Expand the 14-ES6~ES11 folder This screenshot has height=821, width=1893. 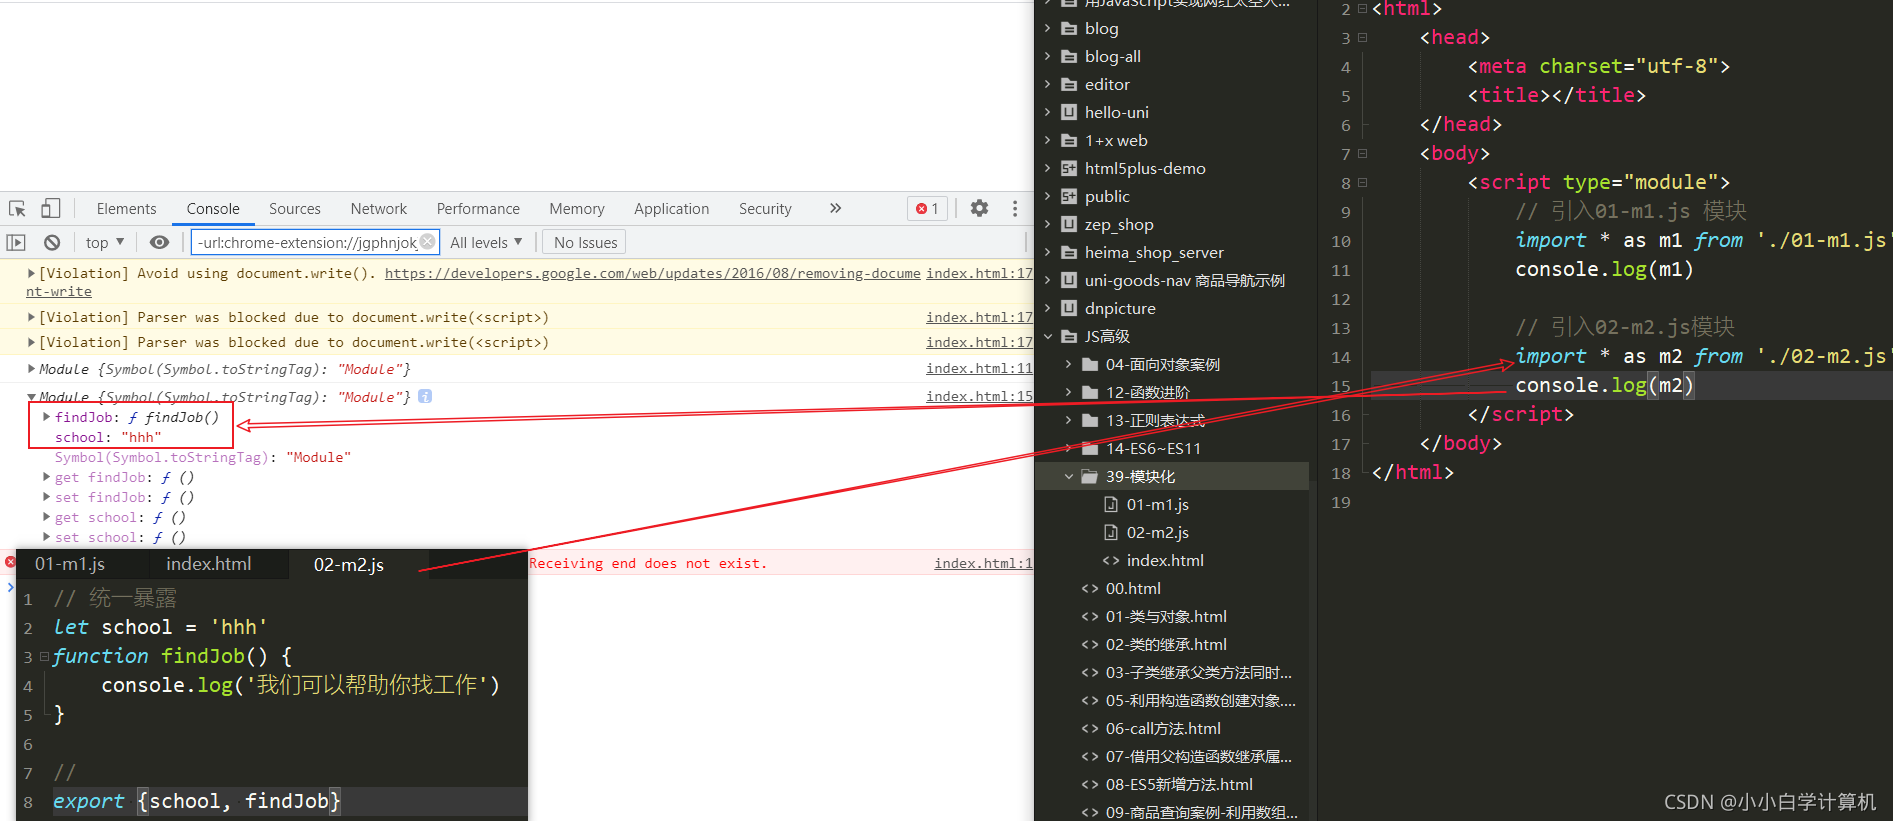click(1069, 448)
